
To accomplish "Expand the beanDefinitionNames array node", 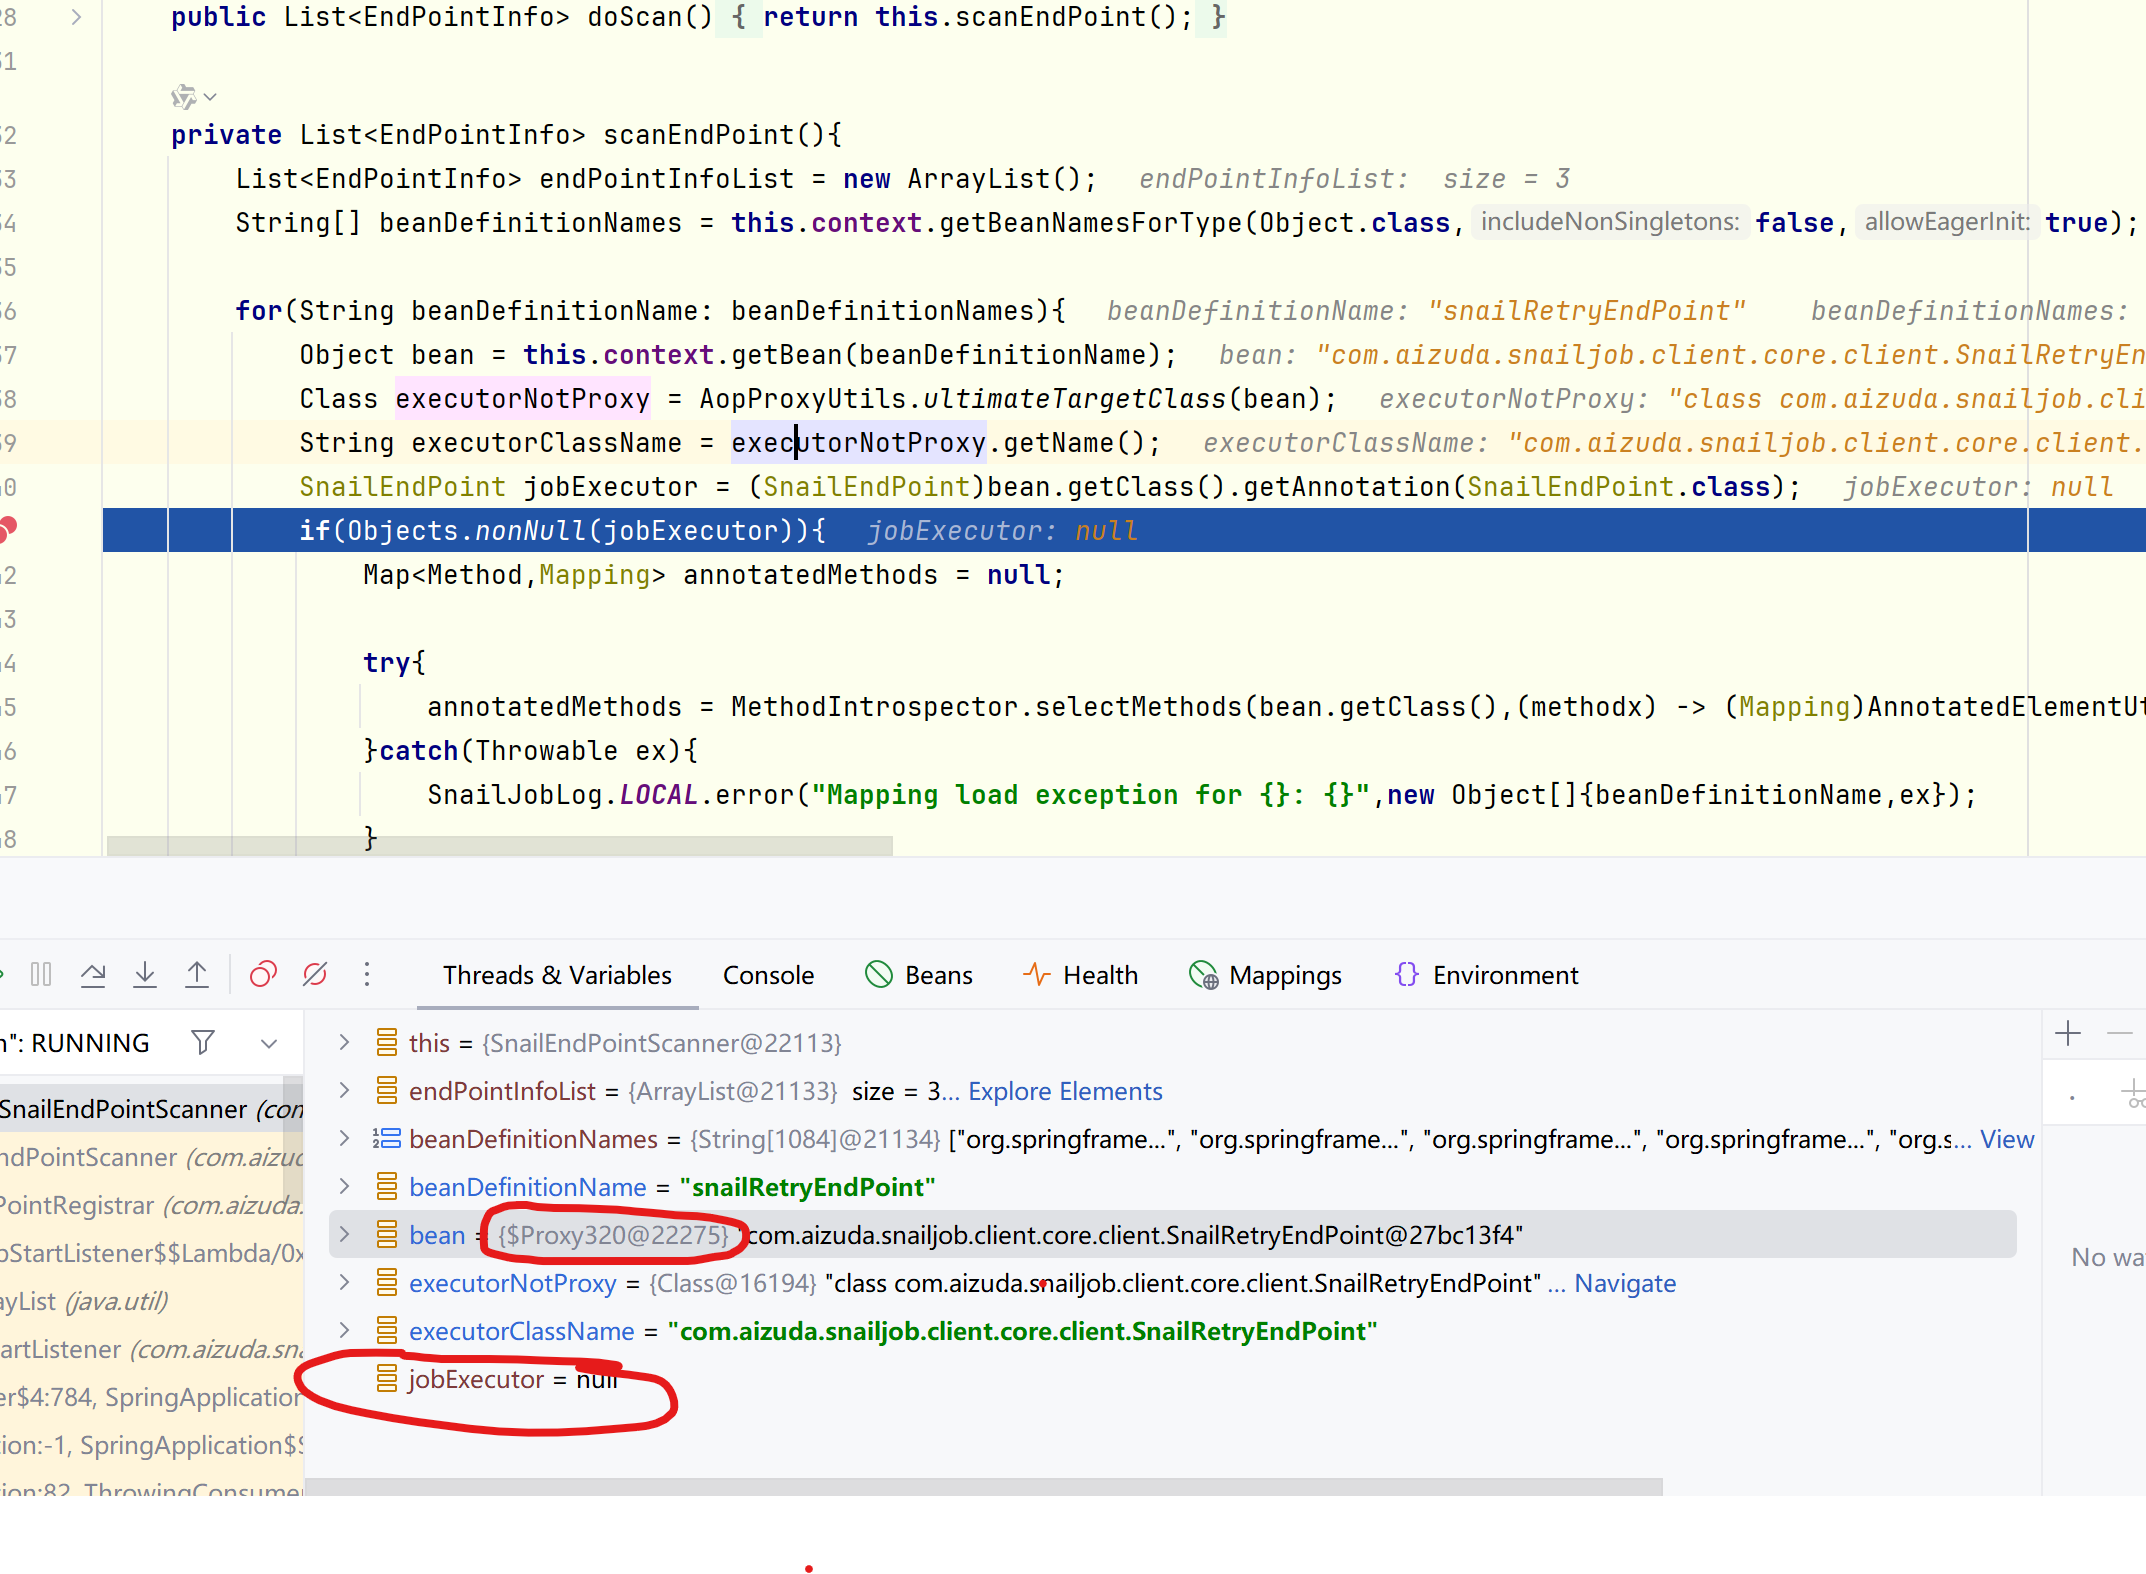I will 344,1138.
